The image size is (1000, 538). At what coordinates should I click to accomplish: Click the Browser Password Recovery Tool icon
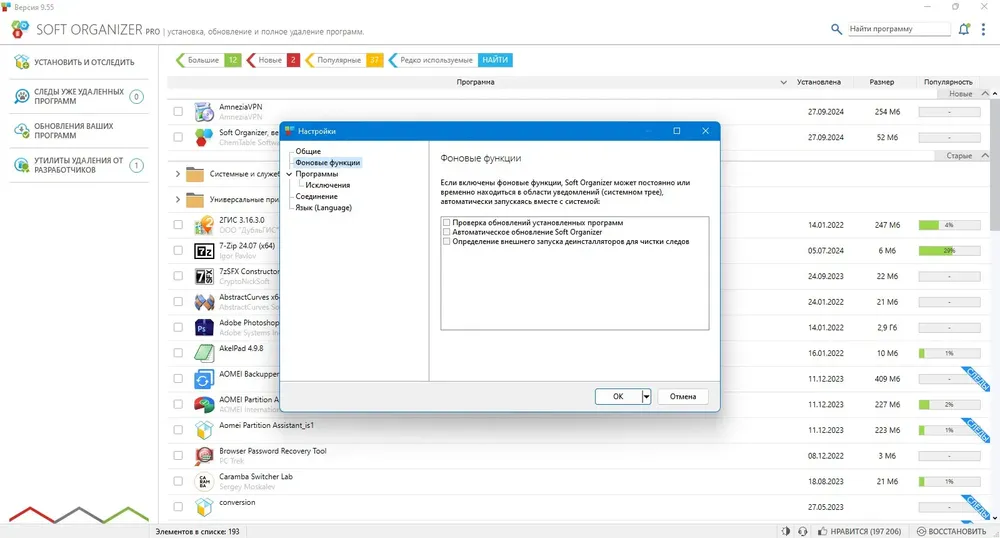[x=203, y=456]
